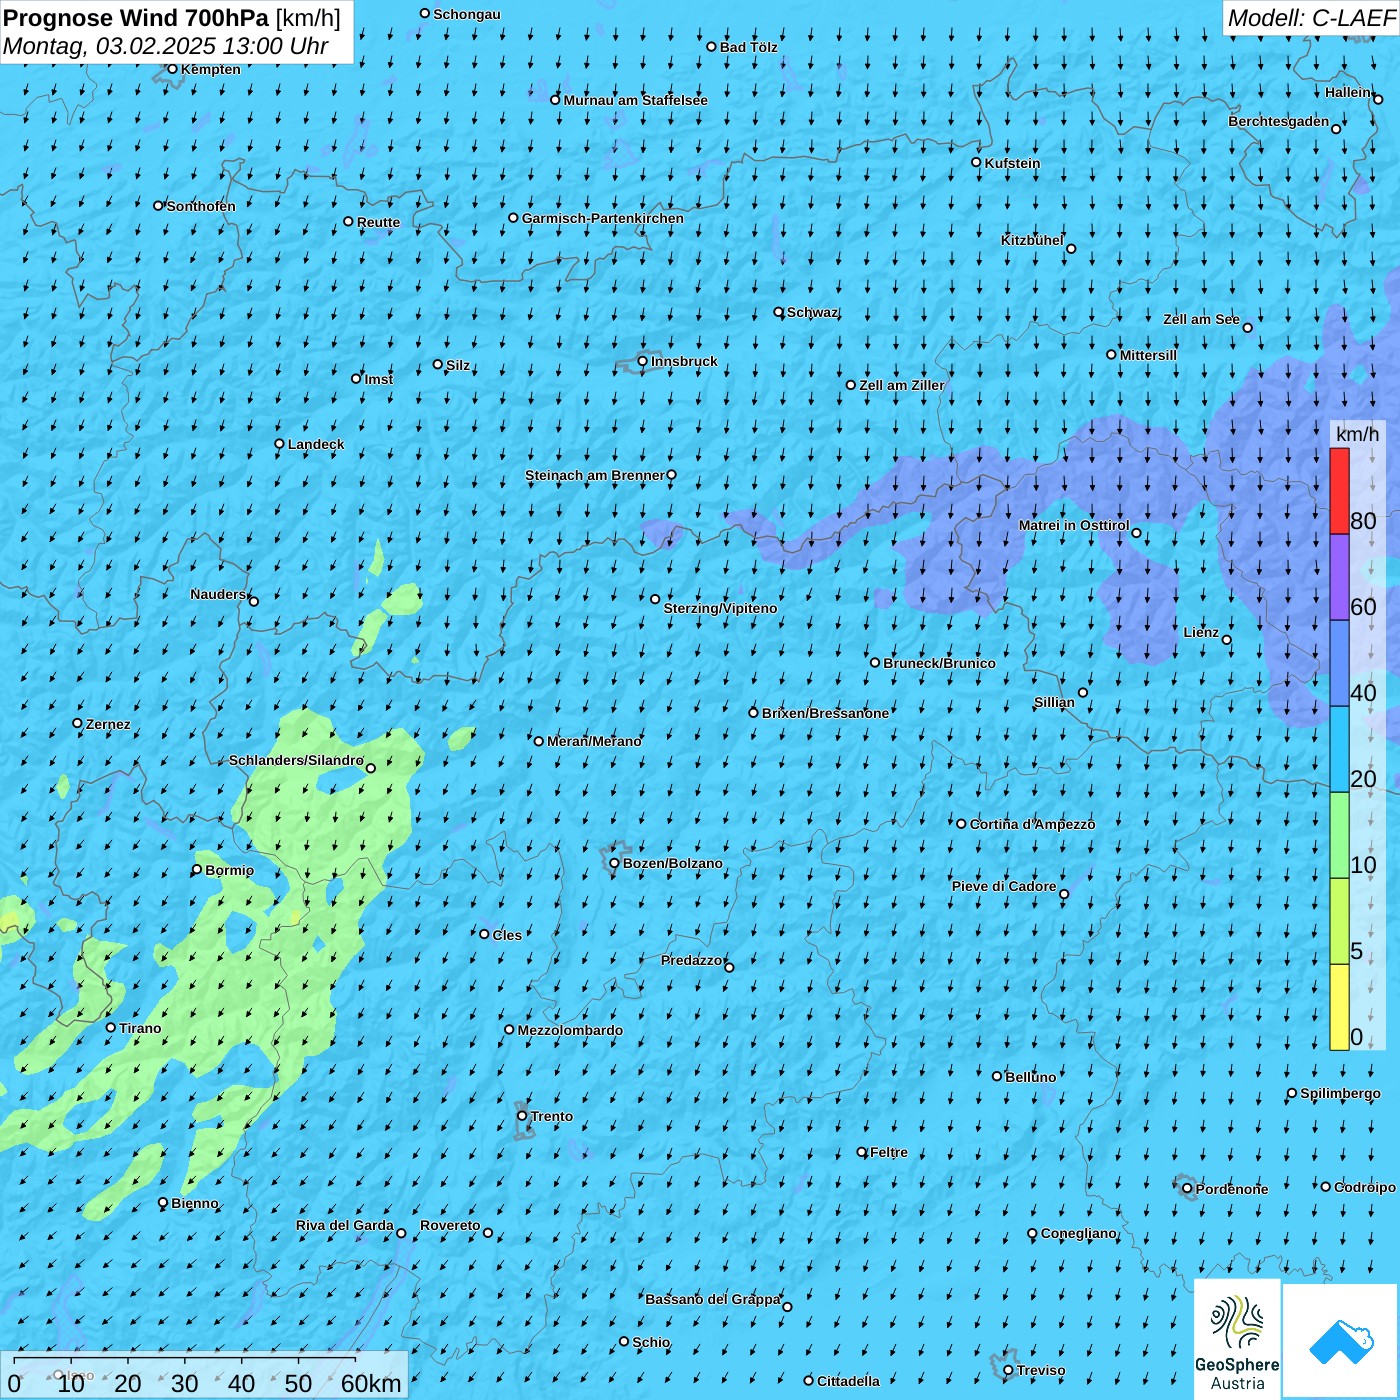Screen dimensions: 1400x1400
Task: Click the Steinach am Brenner label
Action: click(x=594, y=475)
